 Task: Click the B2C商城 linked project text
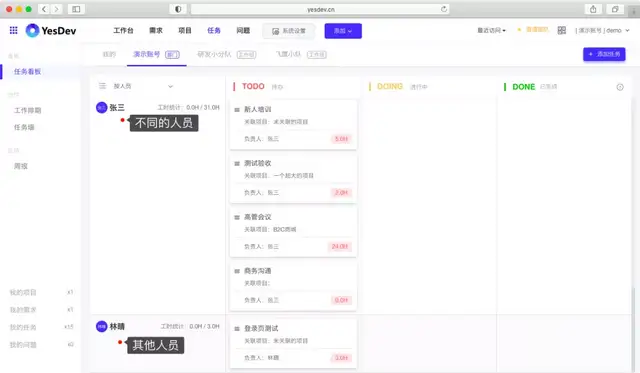point(284,230)
